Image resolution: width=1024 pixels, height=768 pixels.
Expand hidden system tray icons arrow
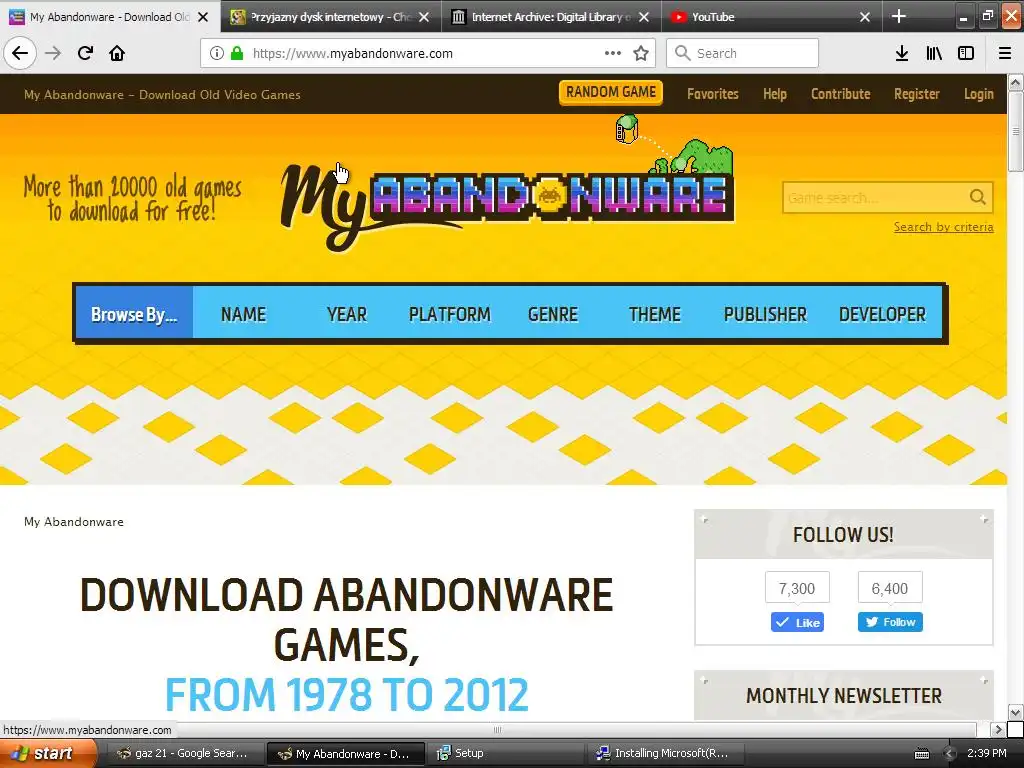coord(950,754)
